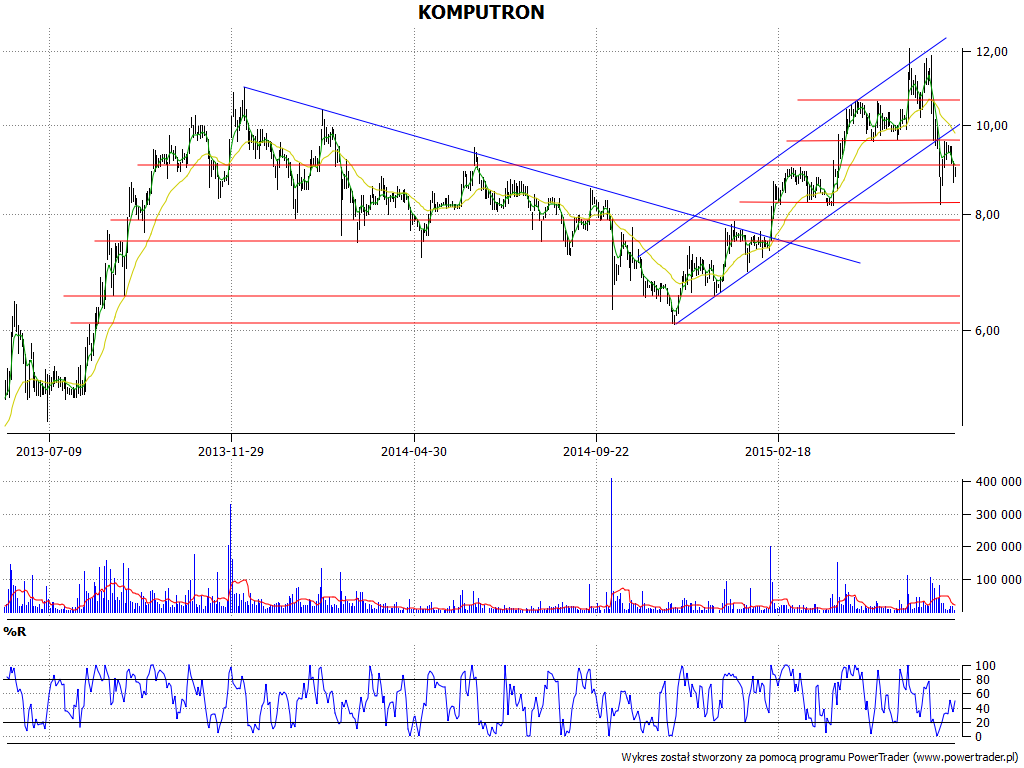Click the %R indicator panel label

click(15, 632)
